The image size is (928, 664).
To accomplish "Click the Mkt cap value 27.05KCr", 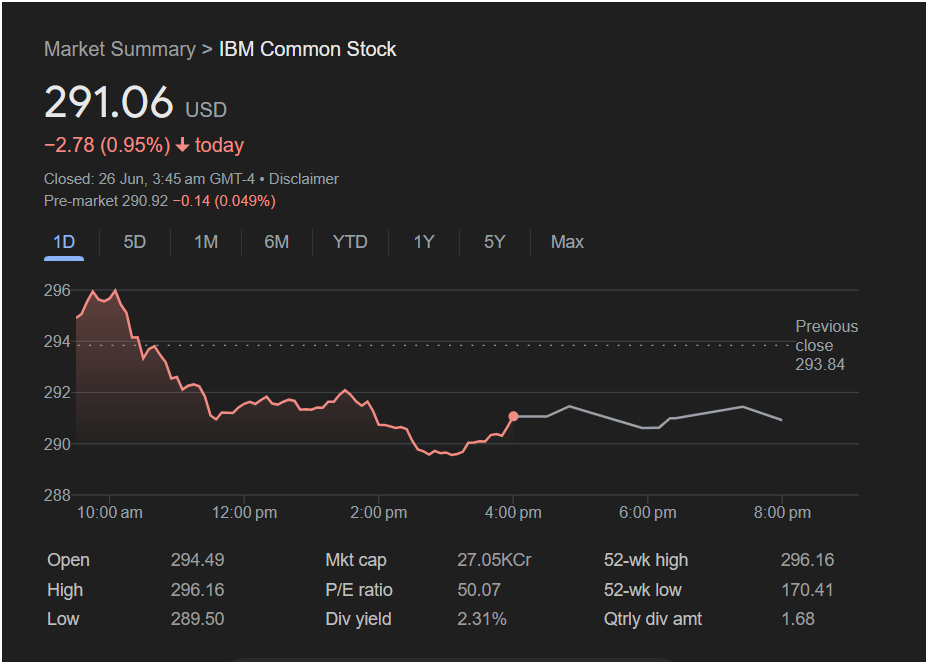I will click(x=494, y=560).
